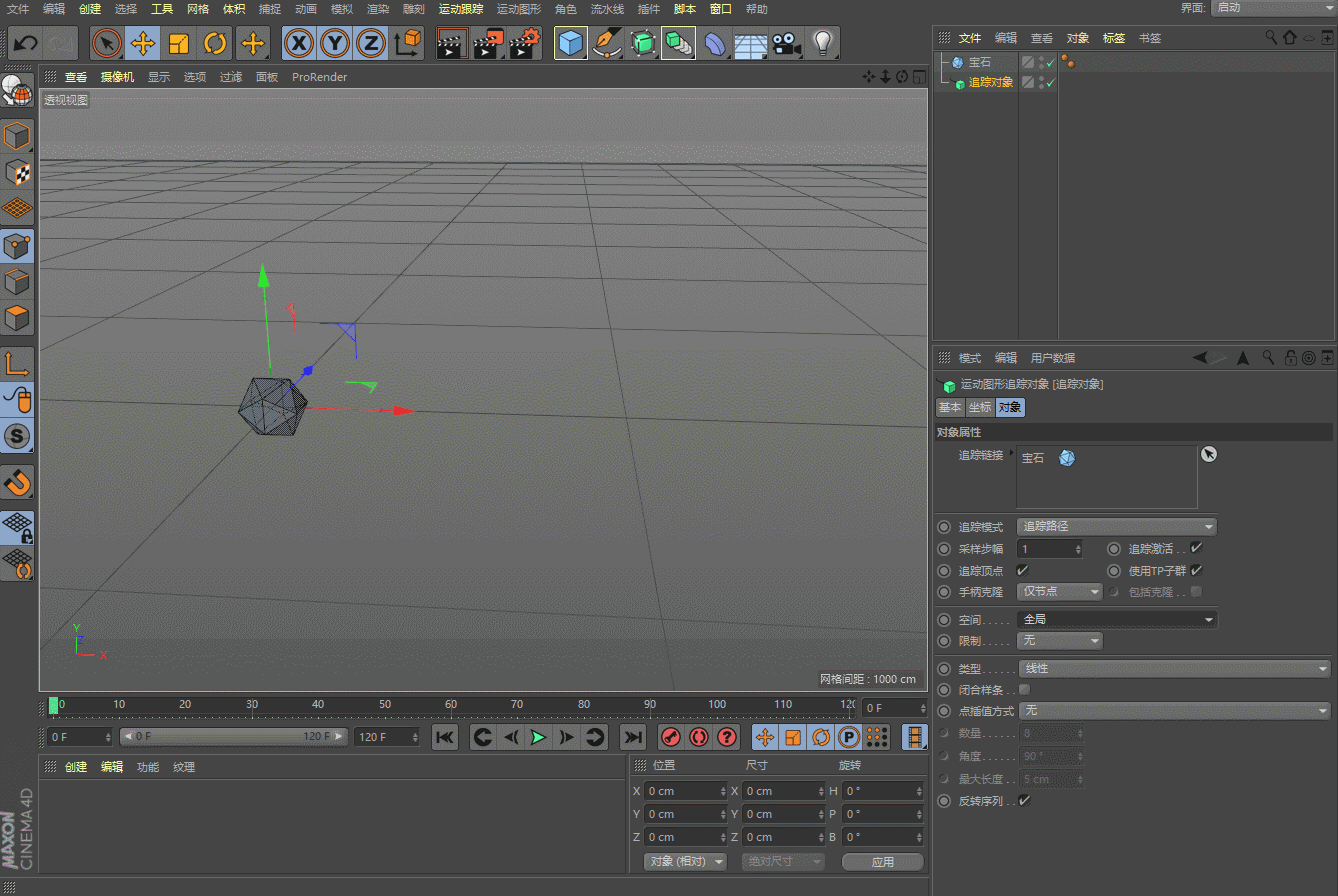This screenshot has width=1338, height=896.
Task: Open the 空间 dropdown set to 全局
Action: click(1116, 619)
